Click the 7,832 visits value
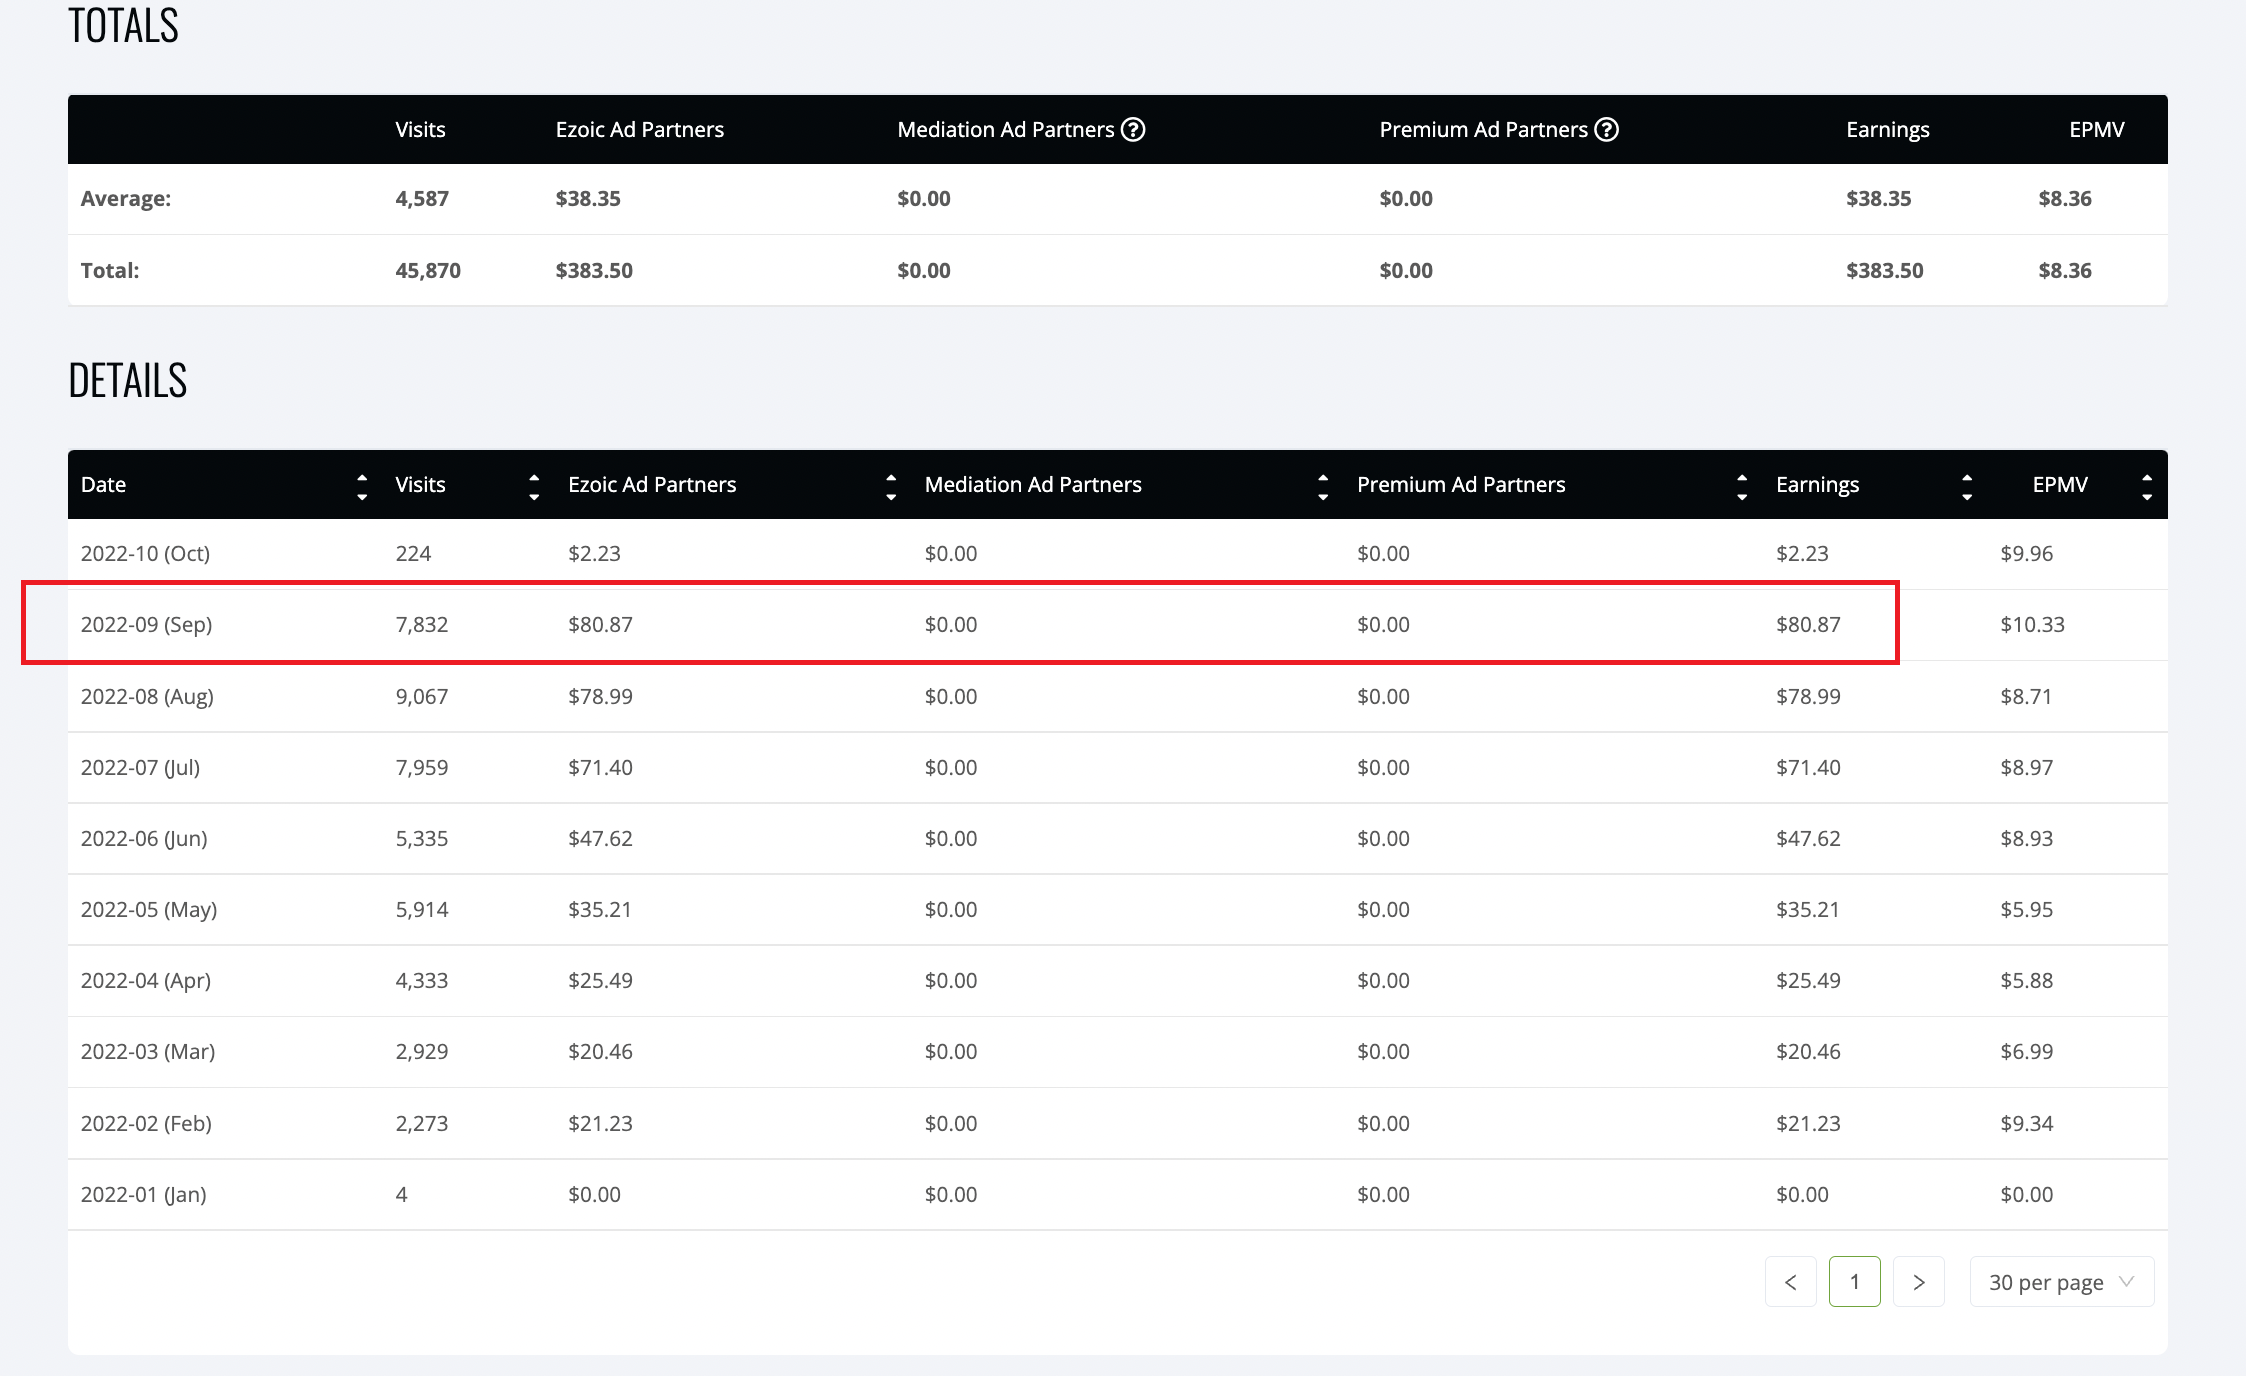Image resolution: width=2246 pixels, height=1376 pixels. [422, 625]
